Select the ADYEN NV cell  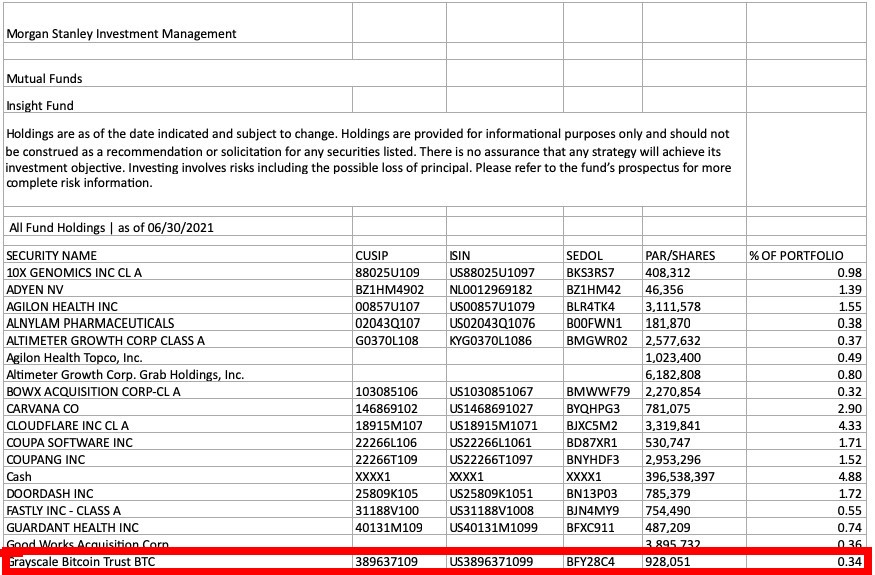[177, 289]
